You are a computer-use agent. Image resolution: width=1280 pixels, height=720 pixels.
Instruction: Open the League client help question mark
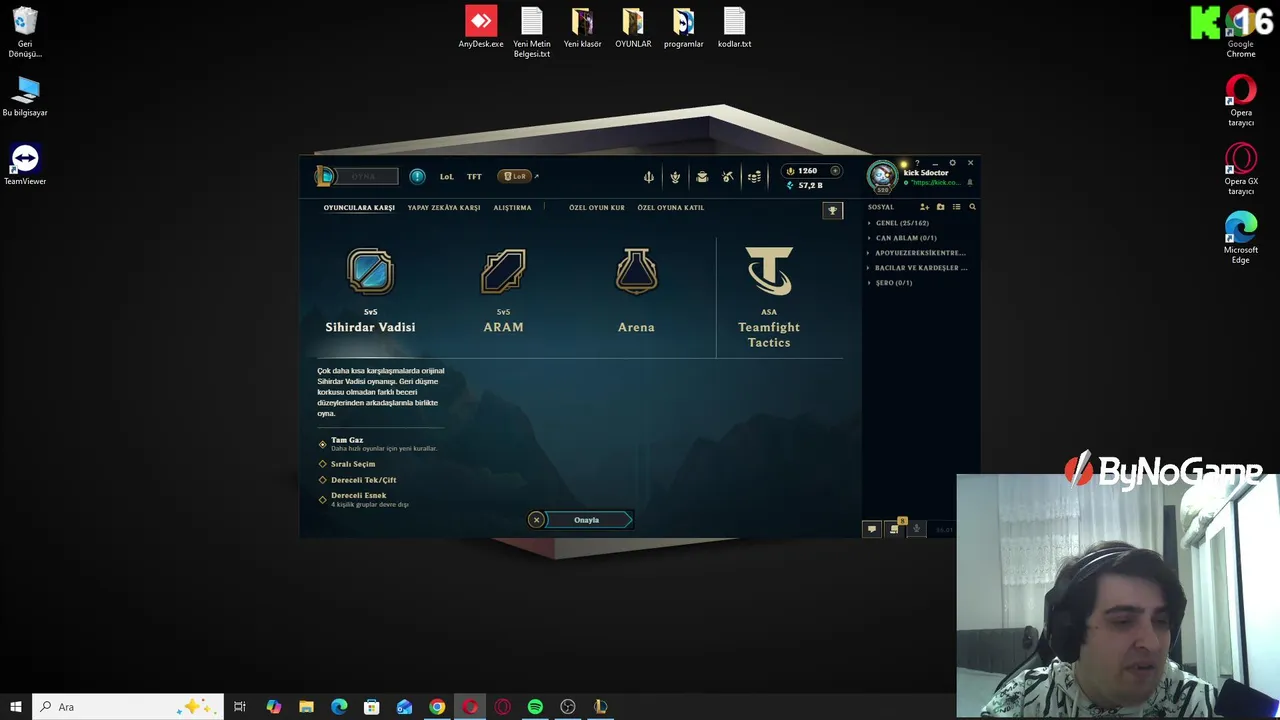point(917,163)
